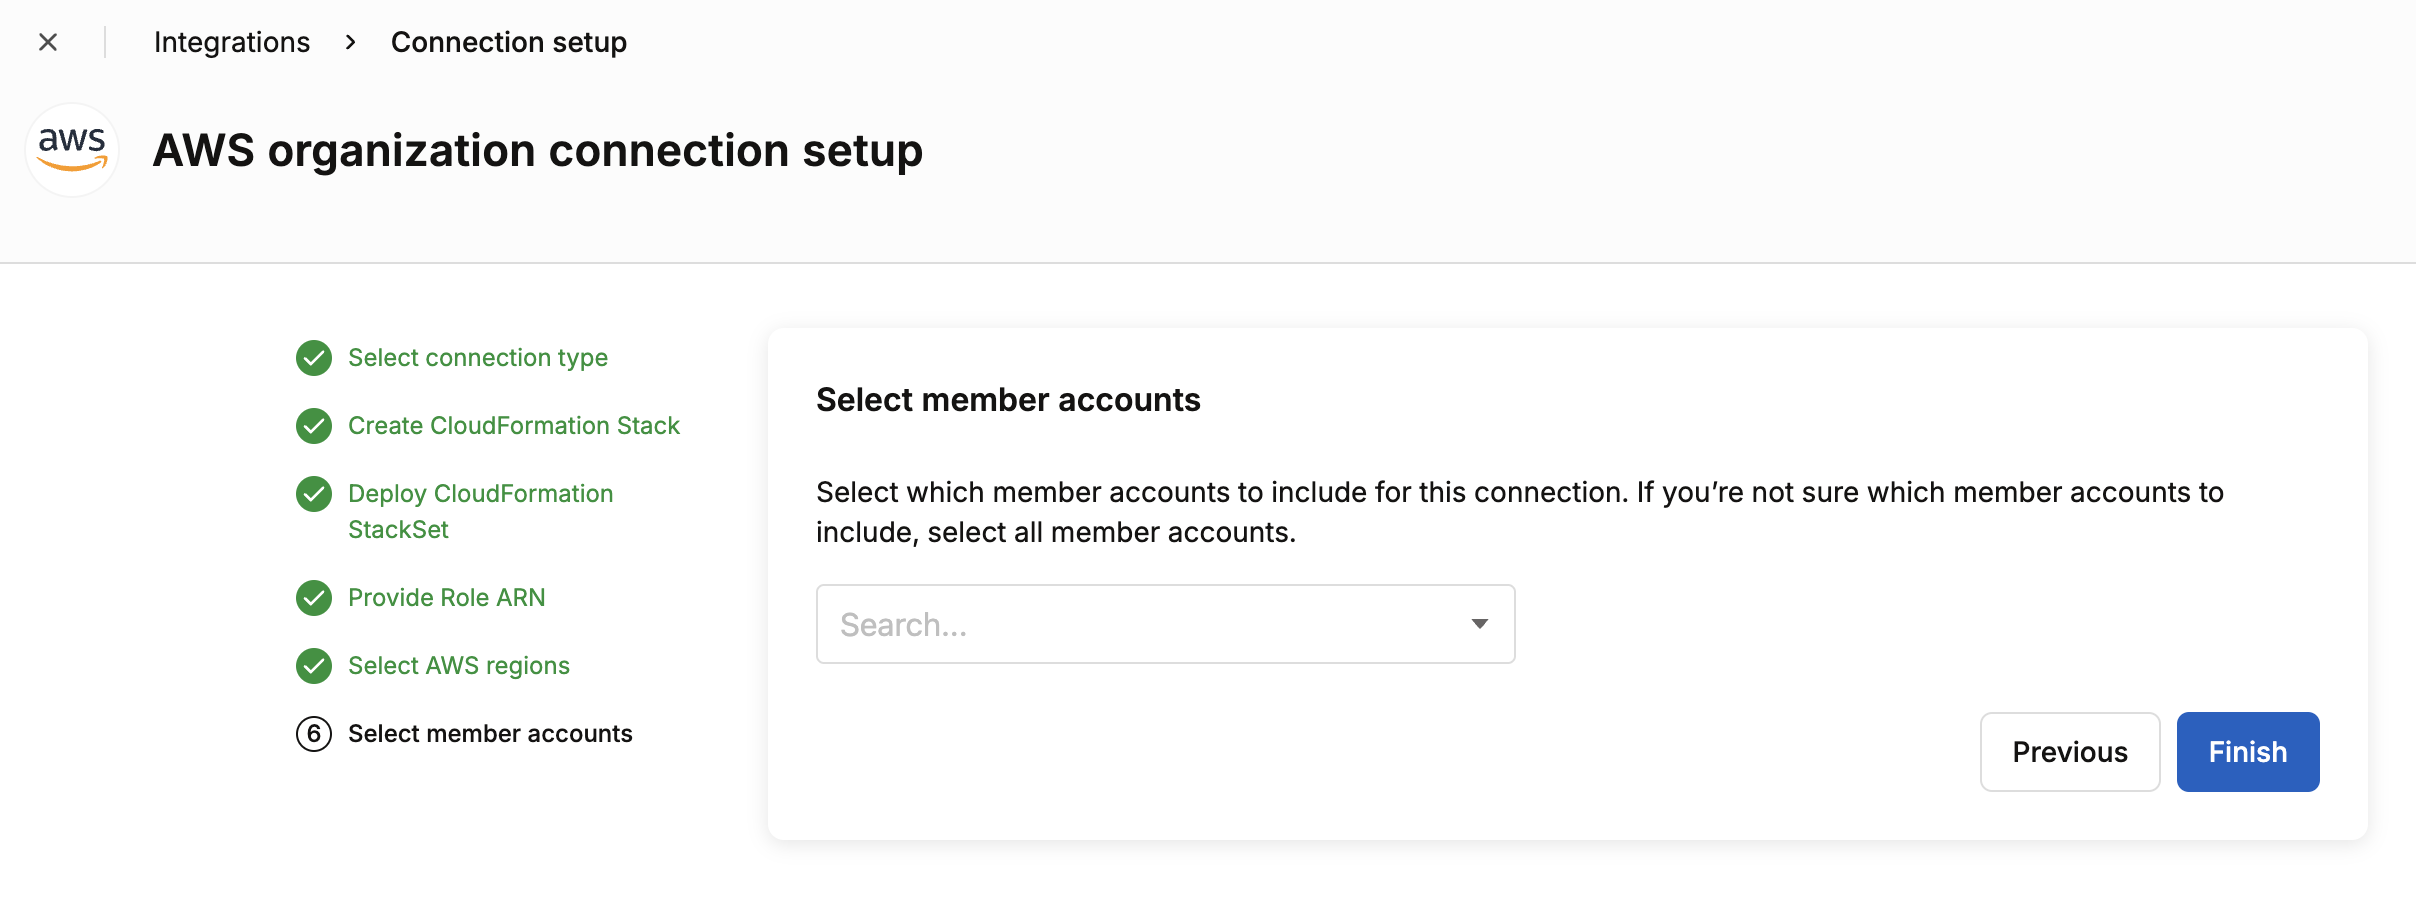
Task: Click the checkmark icon next to Create CloudFormation Stack
Action: coord(314,426)
